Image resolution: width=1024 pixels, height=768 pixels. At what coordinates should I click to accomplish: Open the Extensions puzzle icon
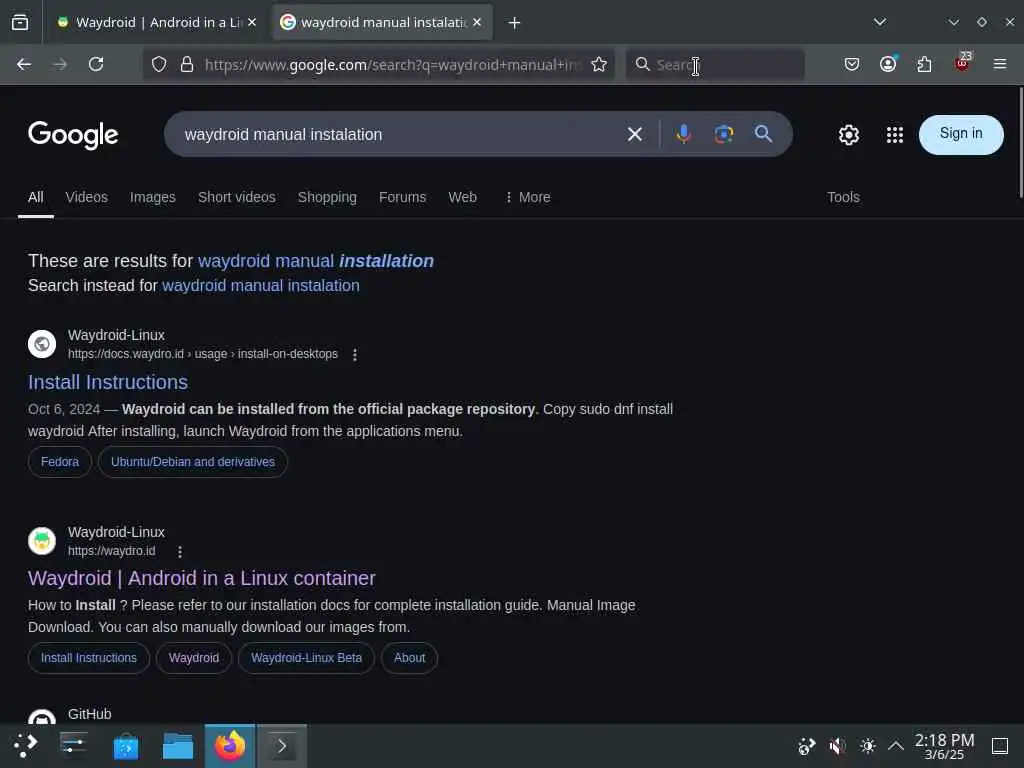(924, 64)
